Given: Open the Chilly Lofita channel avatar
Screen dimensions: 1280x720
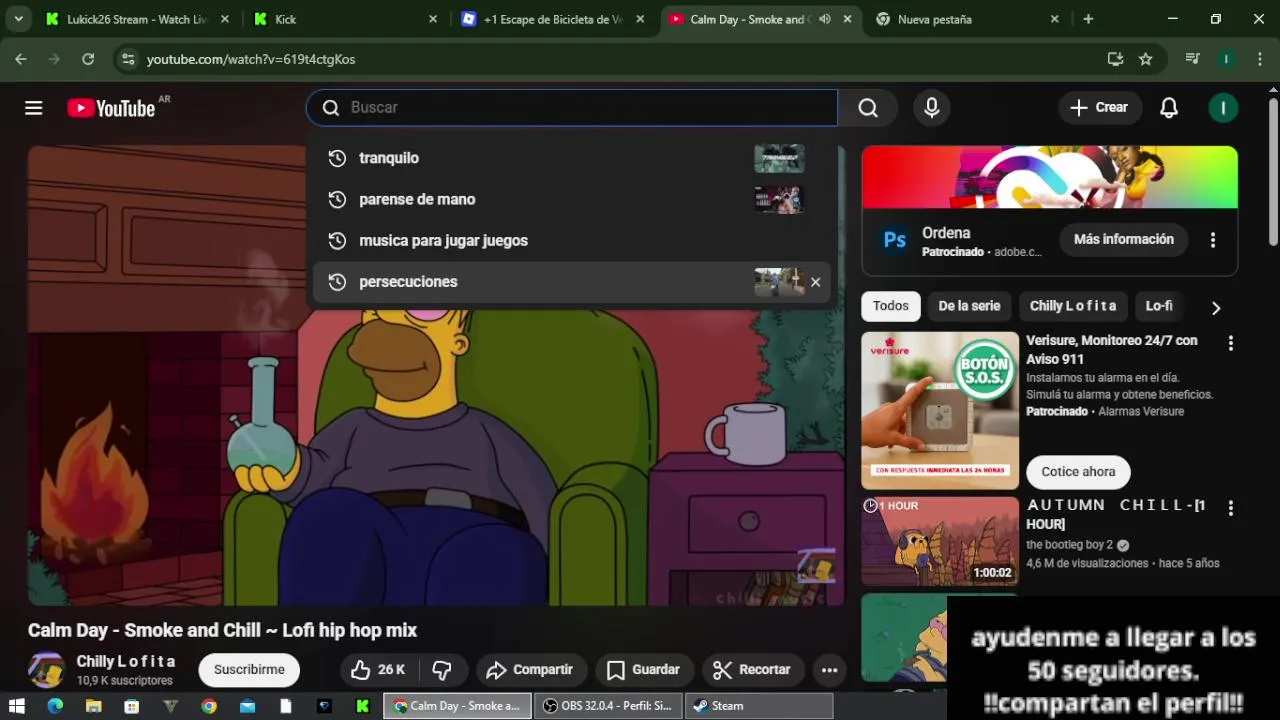Looking at the screenshot, I should coord(46,670).
